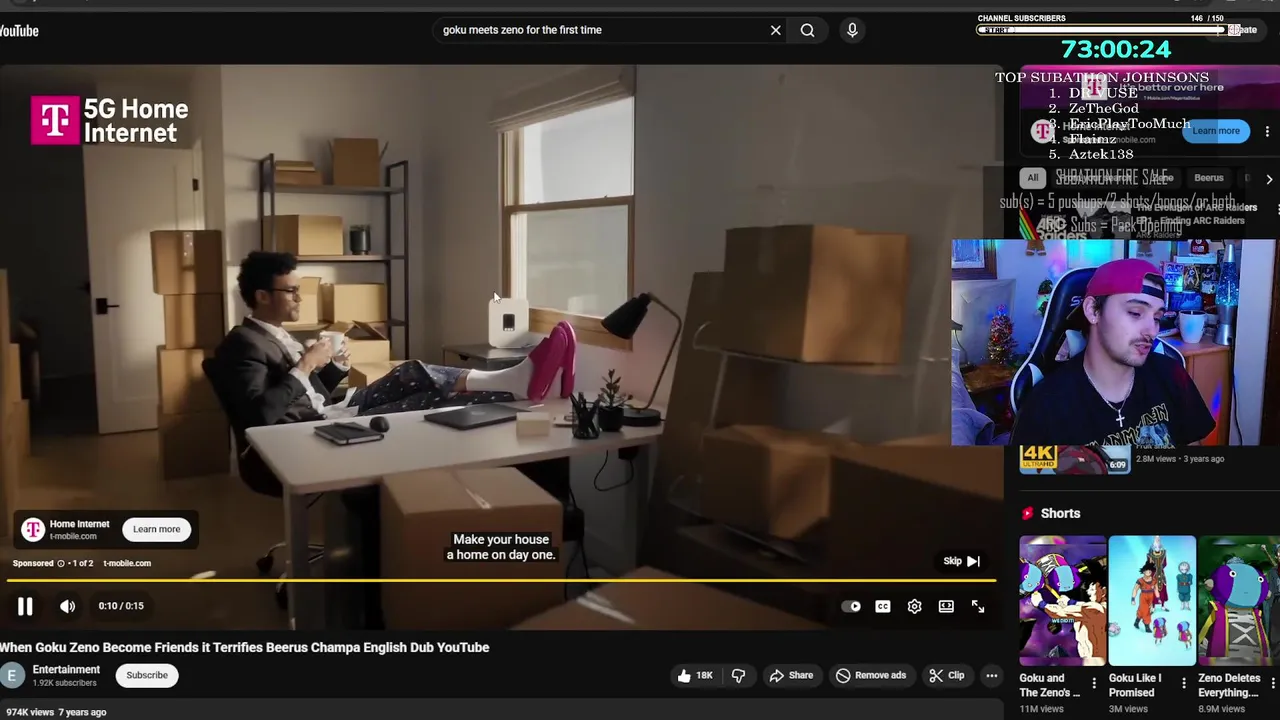Screen dimensions: 1280x720
Task: Click the video title text
Action: click(x=245, y=647)
